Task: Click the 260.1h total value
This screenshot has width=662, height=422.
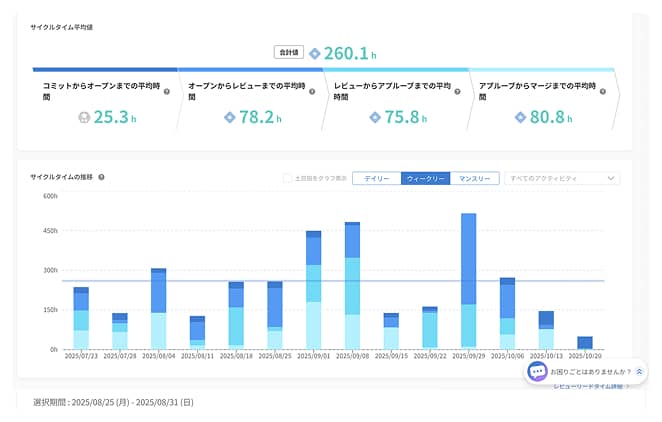Action: click(350, 54)
